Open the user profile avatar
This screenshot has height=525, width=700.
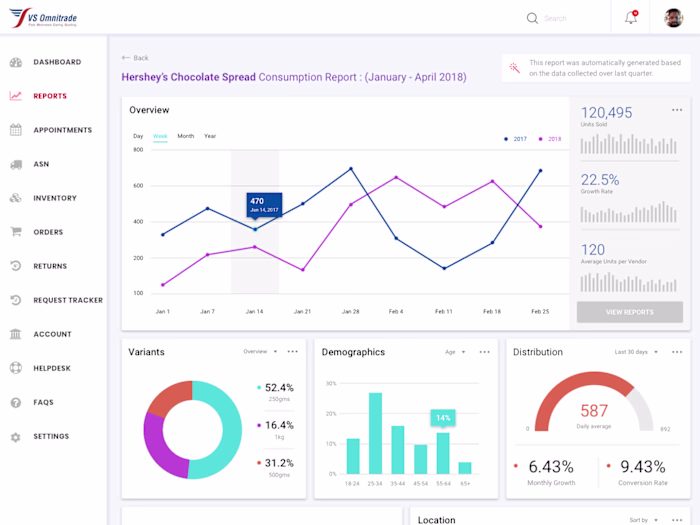(674, 18)
